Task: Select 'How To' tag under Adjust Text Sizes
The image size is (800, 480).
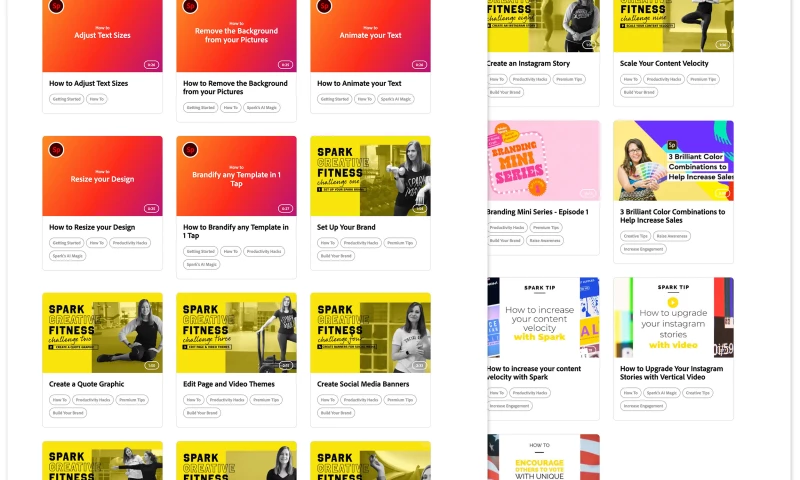Action: (x=96, y=99)
